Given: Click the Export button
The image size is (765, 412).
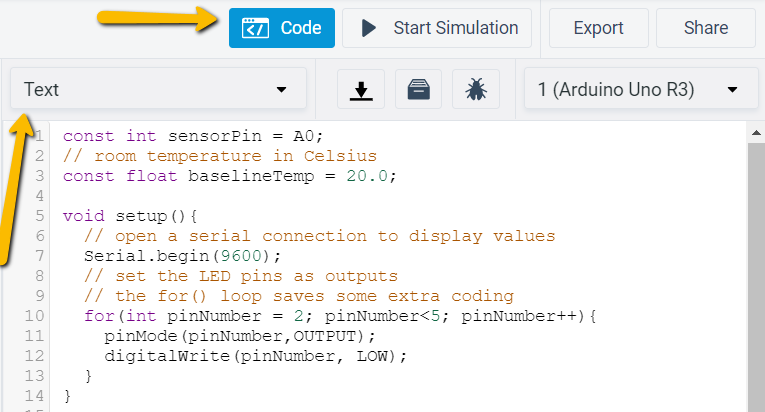Looking at the screenshot, I should point(598,28).
